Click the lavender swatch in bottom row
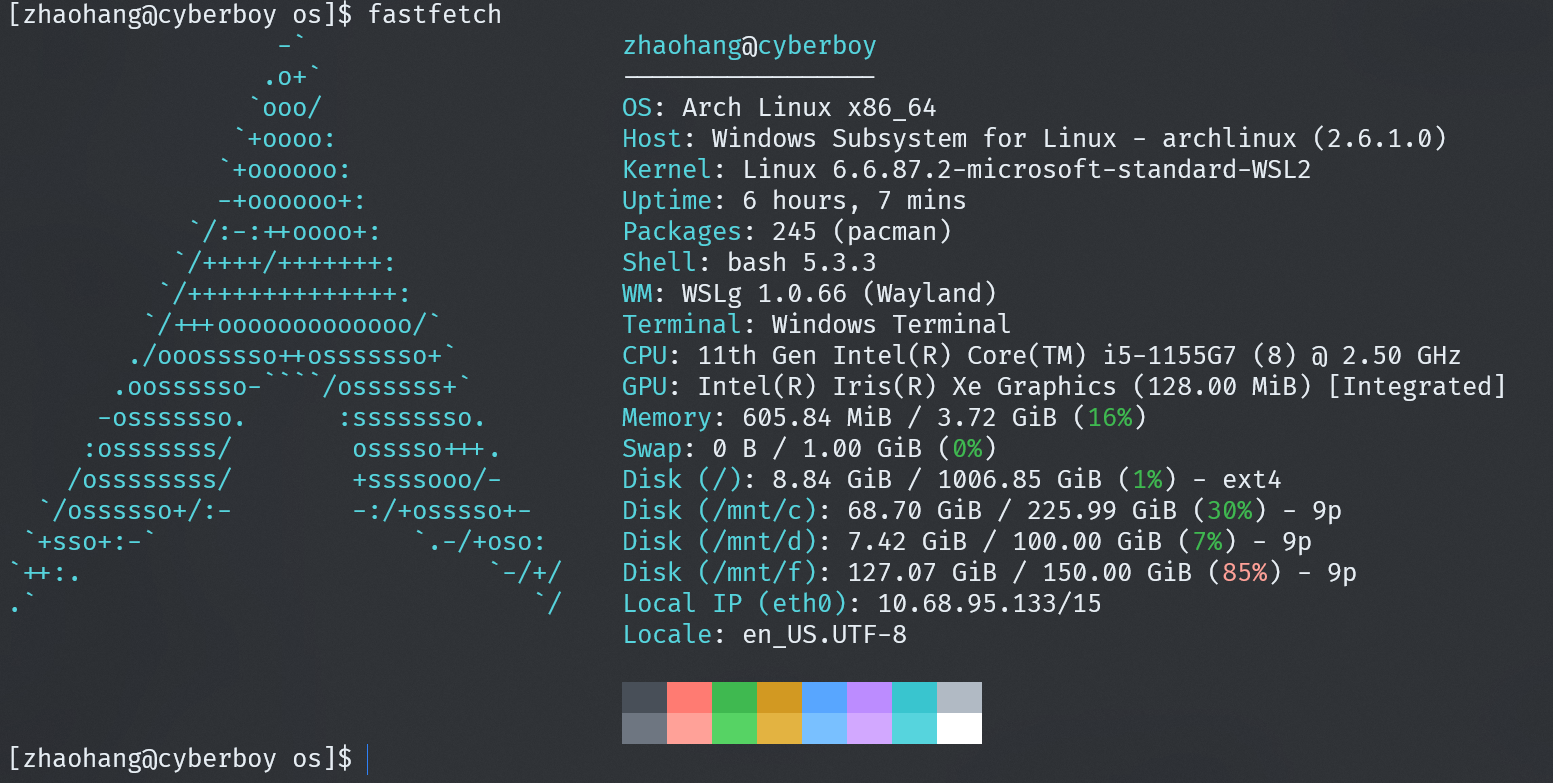 pyautogui.click(x=869, y=728)
